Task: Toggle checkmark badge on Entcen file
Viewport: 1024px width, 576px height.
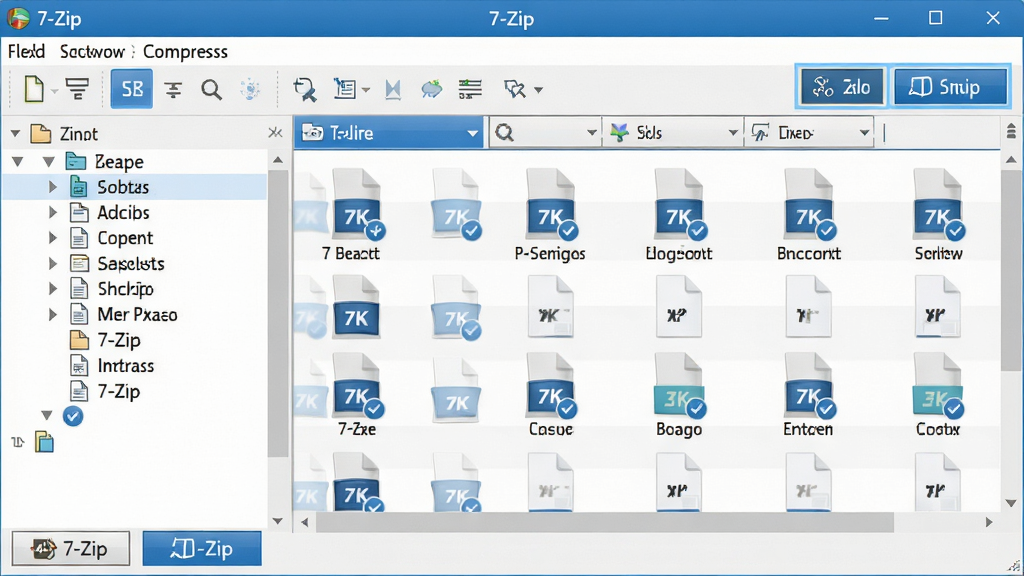Action: tap(826, 409)
